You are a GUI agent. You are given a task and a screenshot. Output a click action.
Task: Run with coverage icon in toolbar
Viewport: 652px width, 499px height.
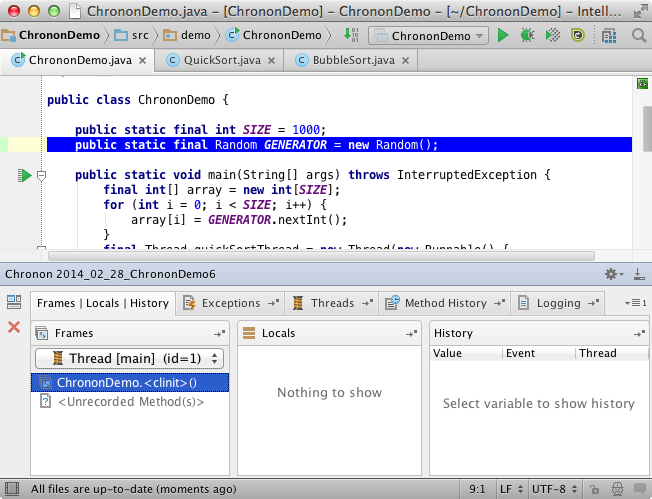pos(553,36)
